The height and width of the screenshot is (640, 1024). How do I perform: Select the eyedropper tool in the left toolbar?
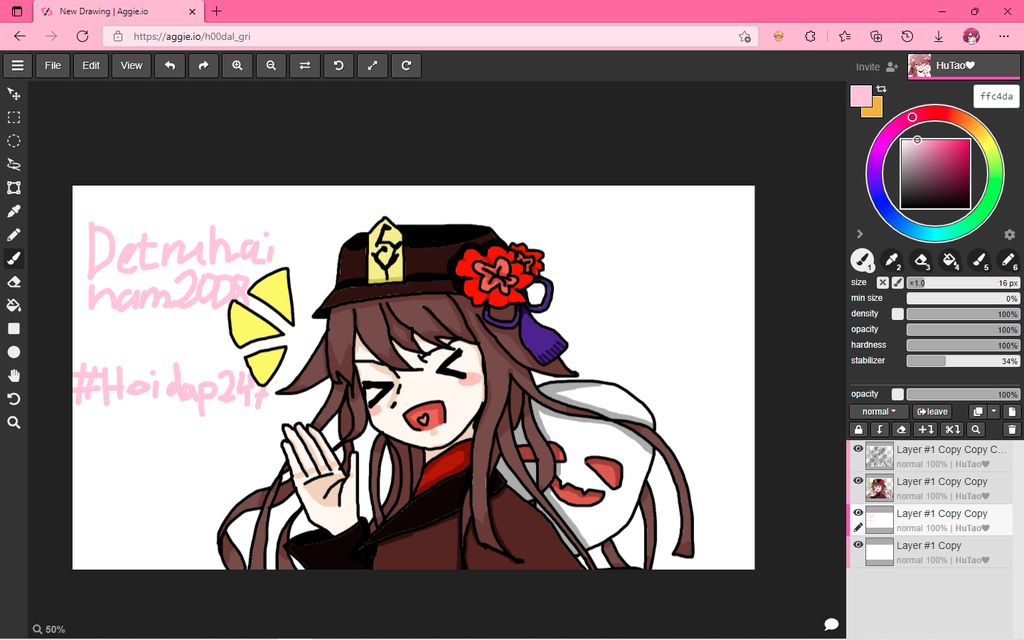click(x=14, y=212)
